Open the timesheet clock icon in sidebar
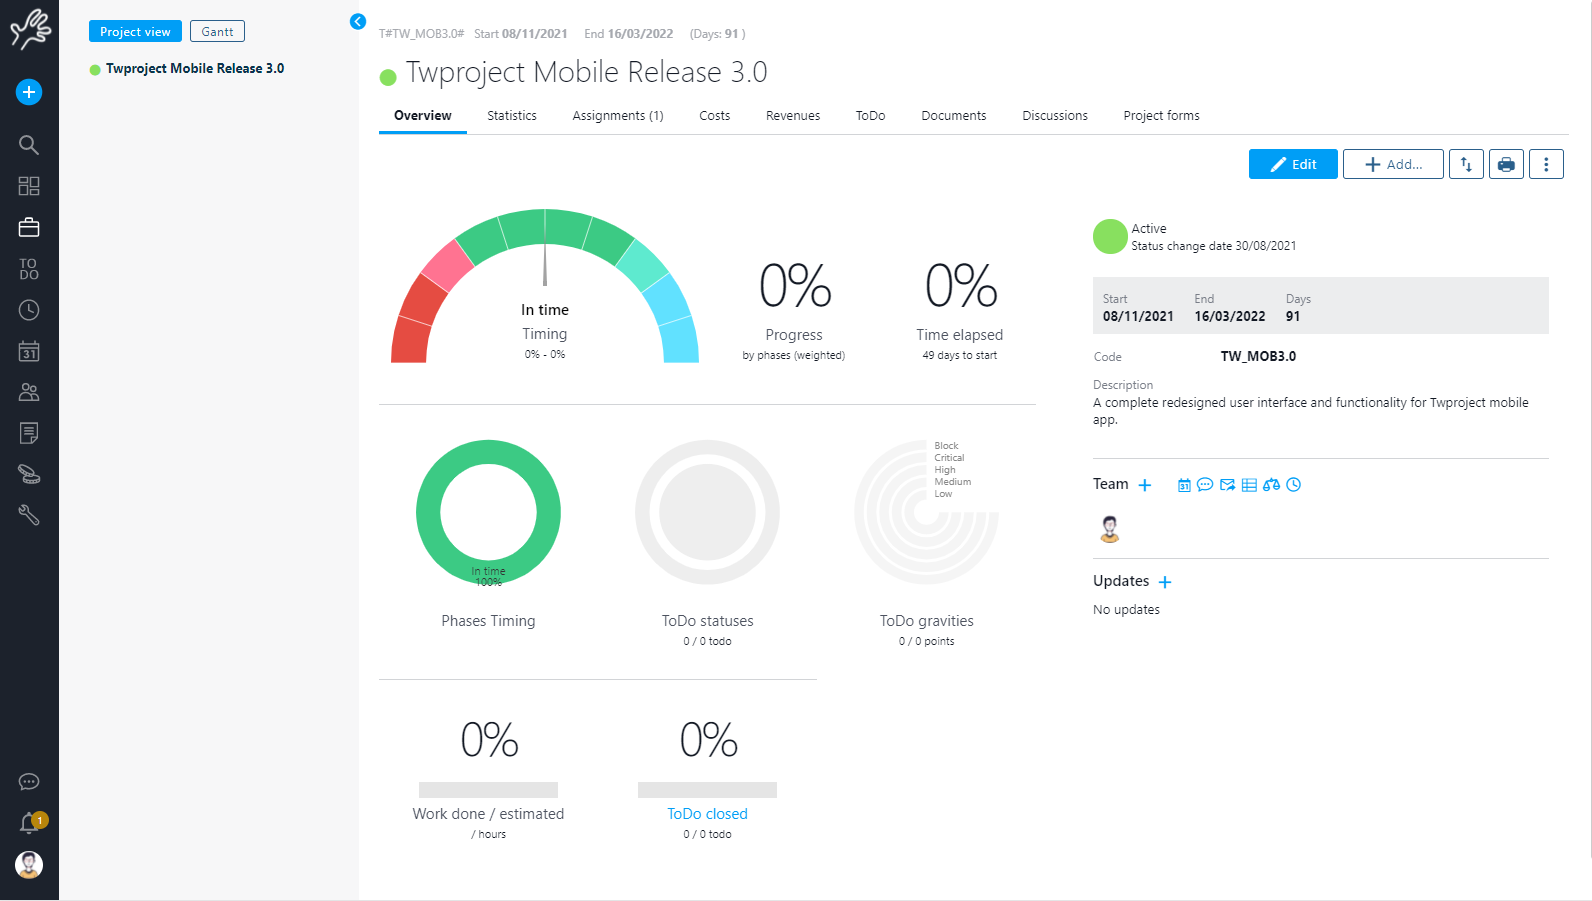Screen dimensions: 1592x901 click(29, 310)
